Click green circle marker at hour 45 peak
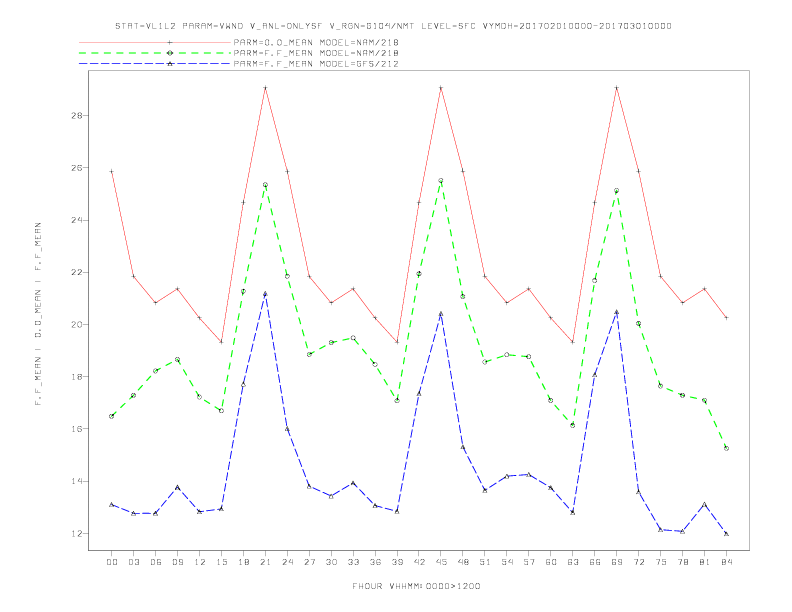Screen dimensions: 792x612 tap(441, 180)
